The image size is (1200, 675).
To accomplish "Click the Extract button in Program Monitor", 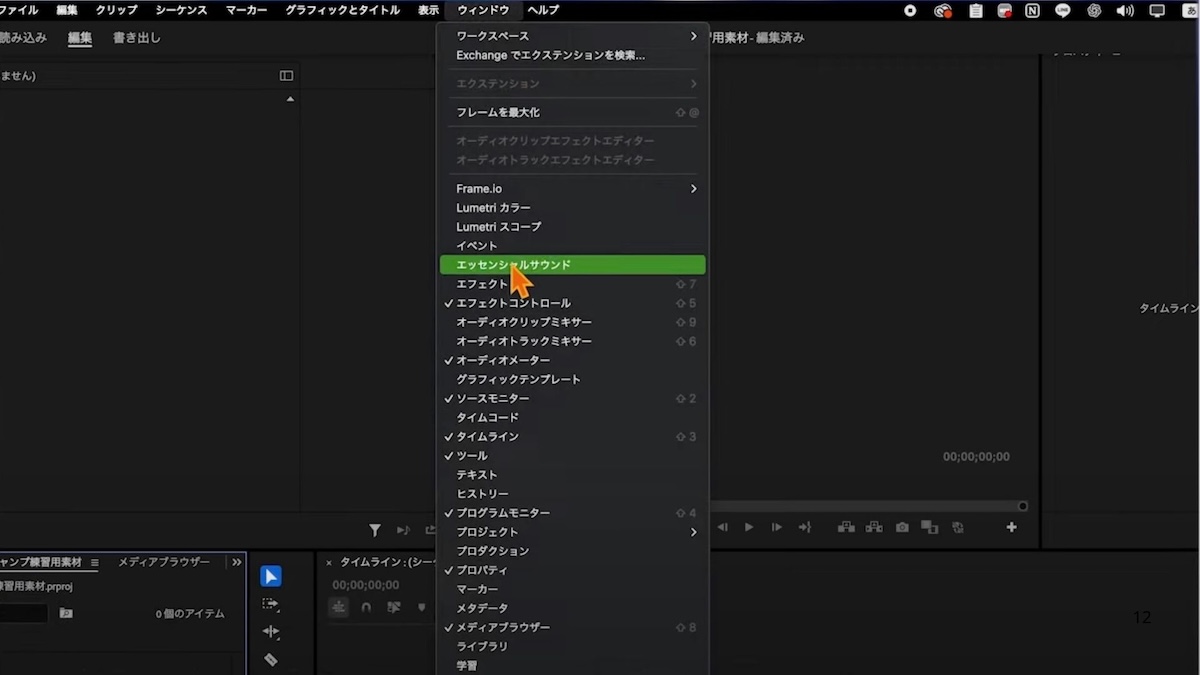I will tap(874, 527).
